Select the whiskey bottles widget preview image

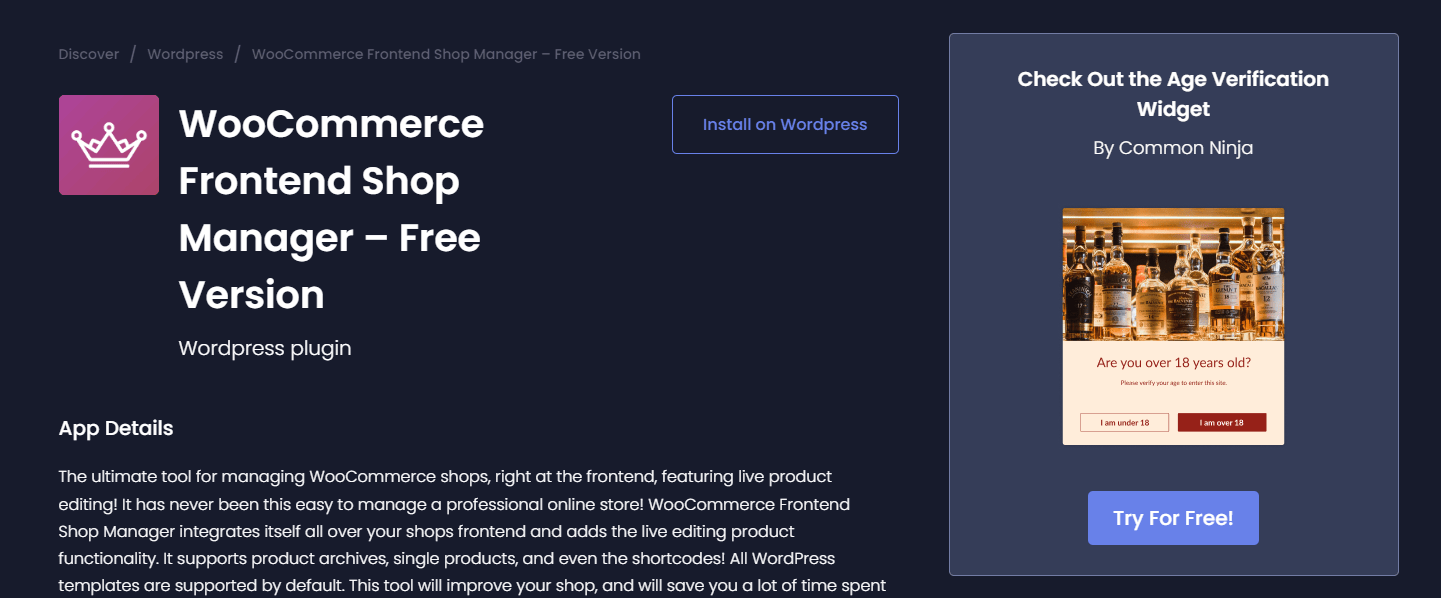point(1172,275)
